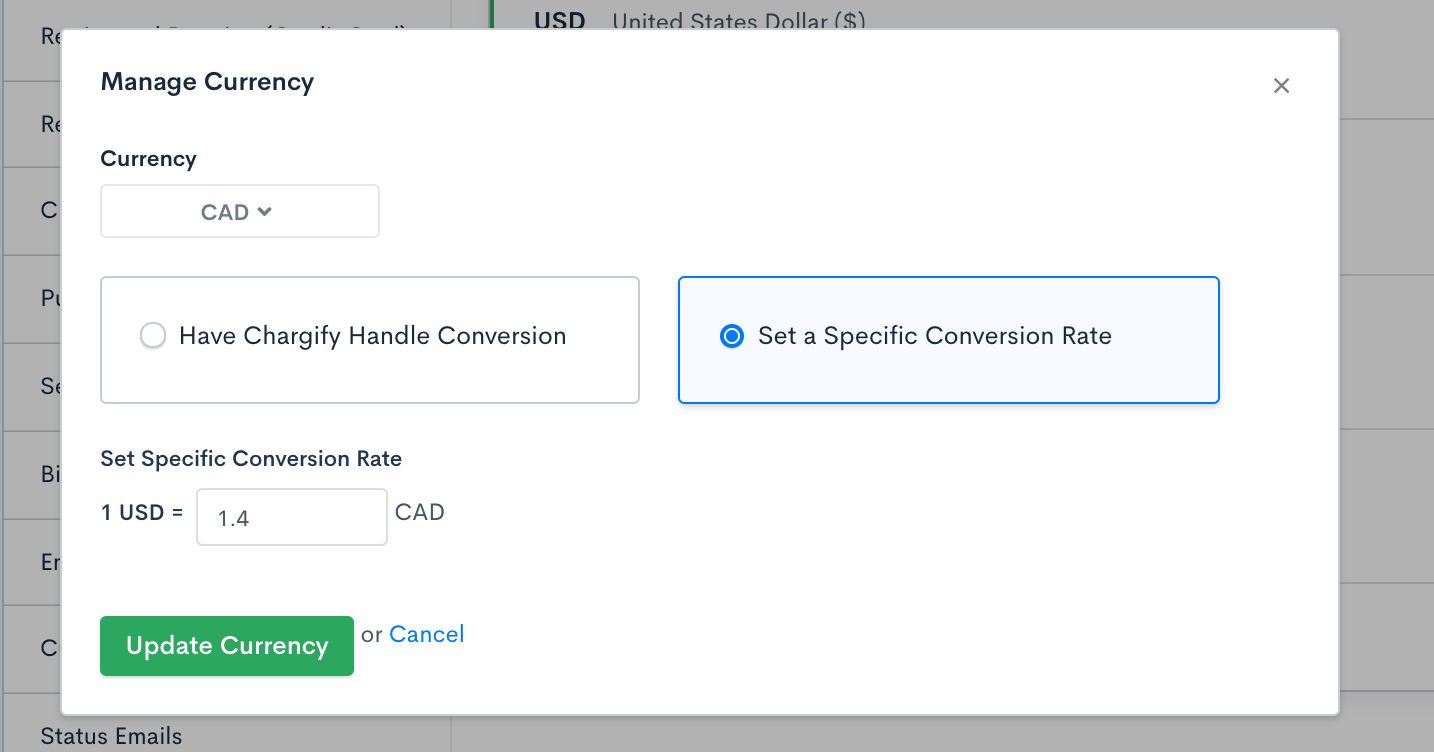The image size is (1434, 752).
Task: Click the Cancel link
Action: coord(426,634)
